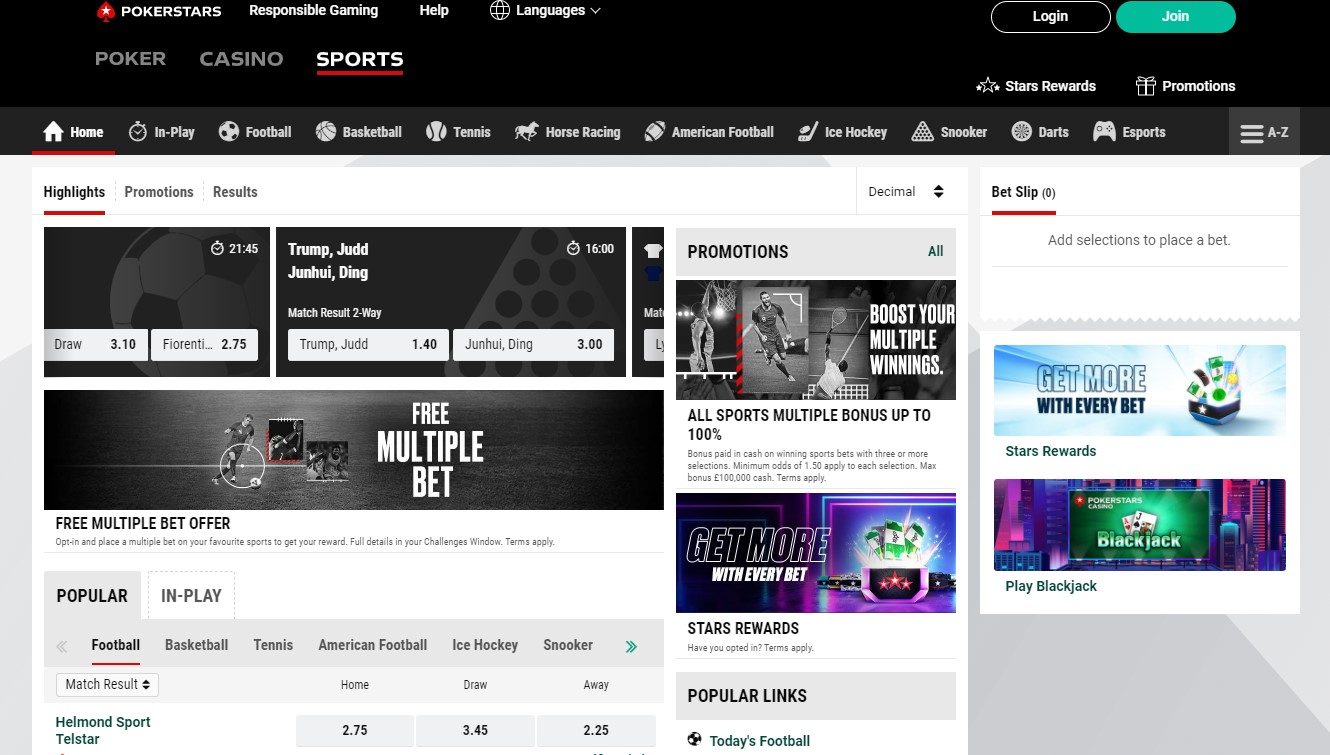Select the Darts board icon
The image size is (1330, 755).
coord(1022,132)
